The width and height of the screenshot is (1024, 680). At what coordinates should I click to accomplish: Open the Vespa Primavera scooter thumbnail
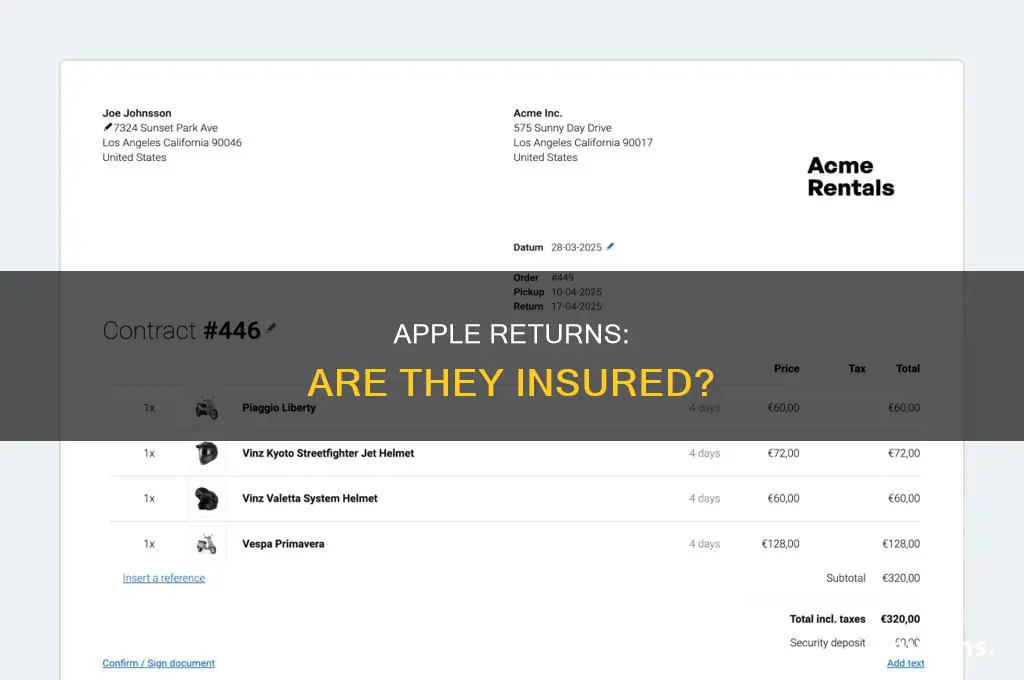(207, 544)
